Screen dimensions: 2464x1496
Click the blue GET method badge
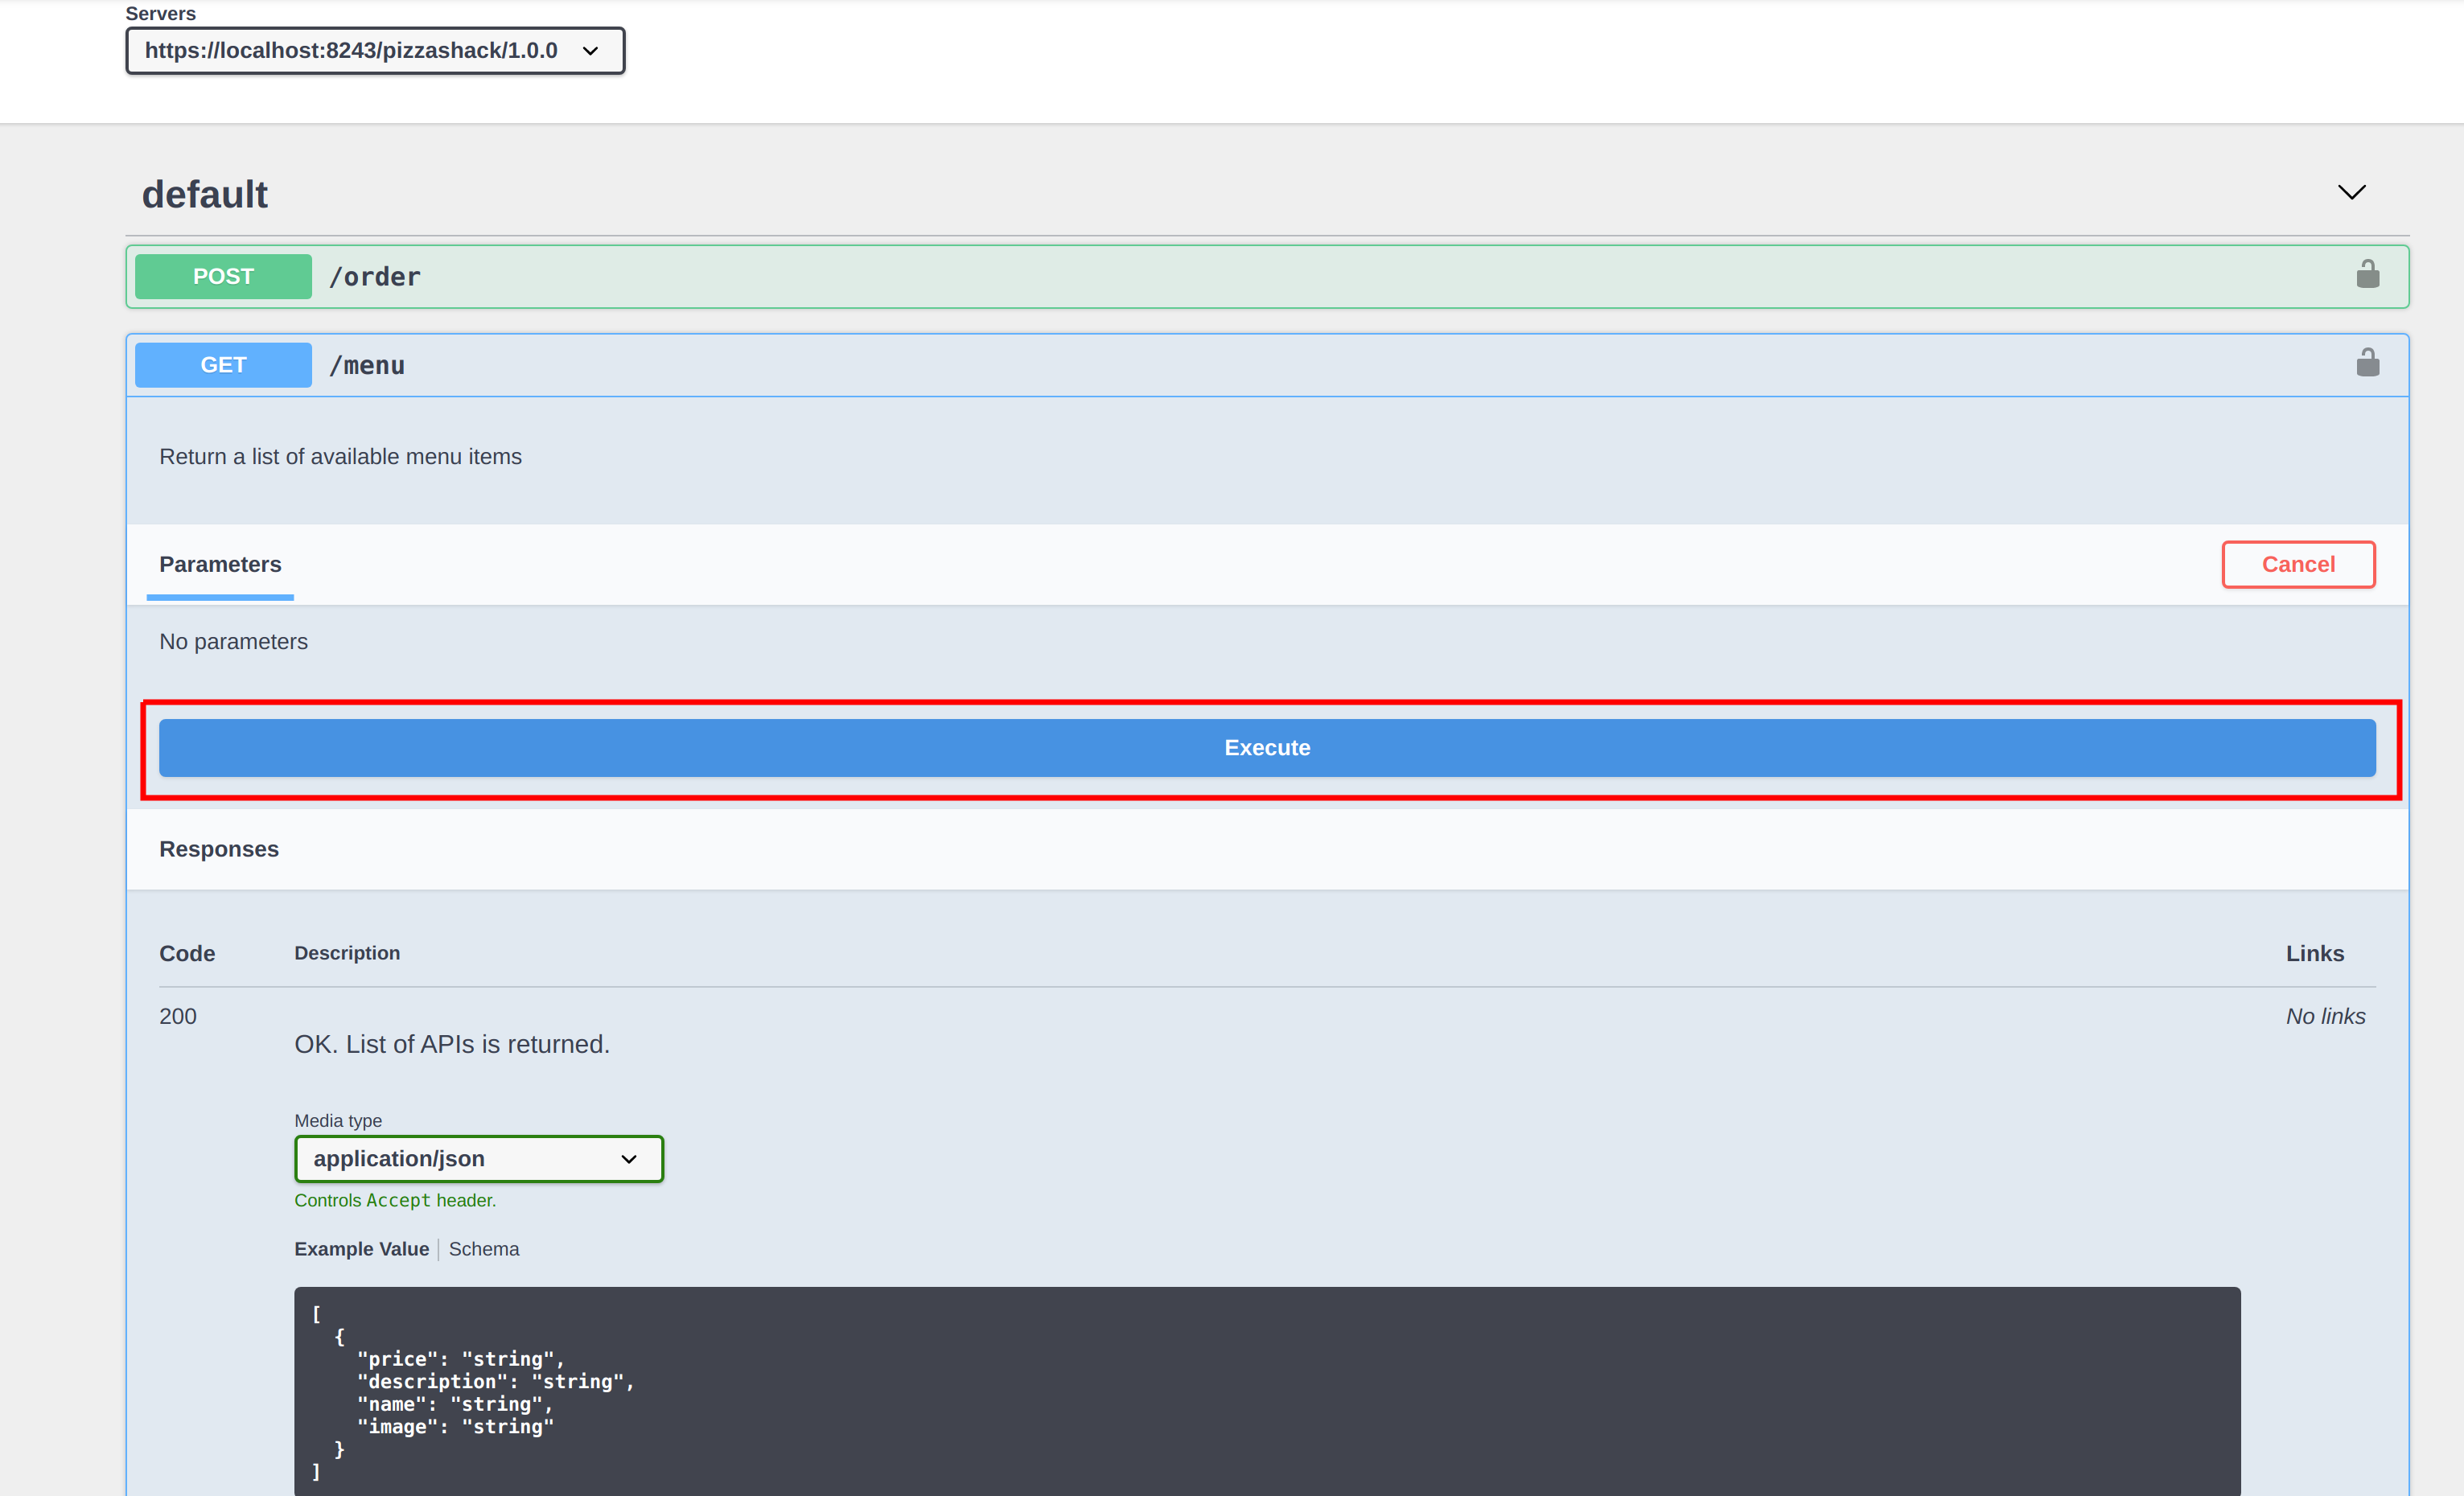point(222,364)
